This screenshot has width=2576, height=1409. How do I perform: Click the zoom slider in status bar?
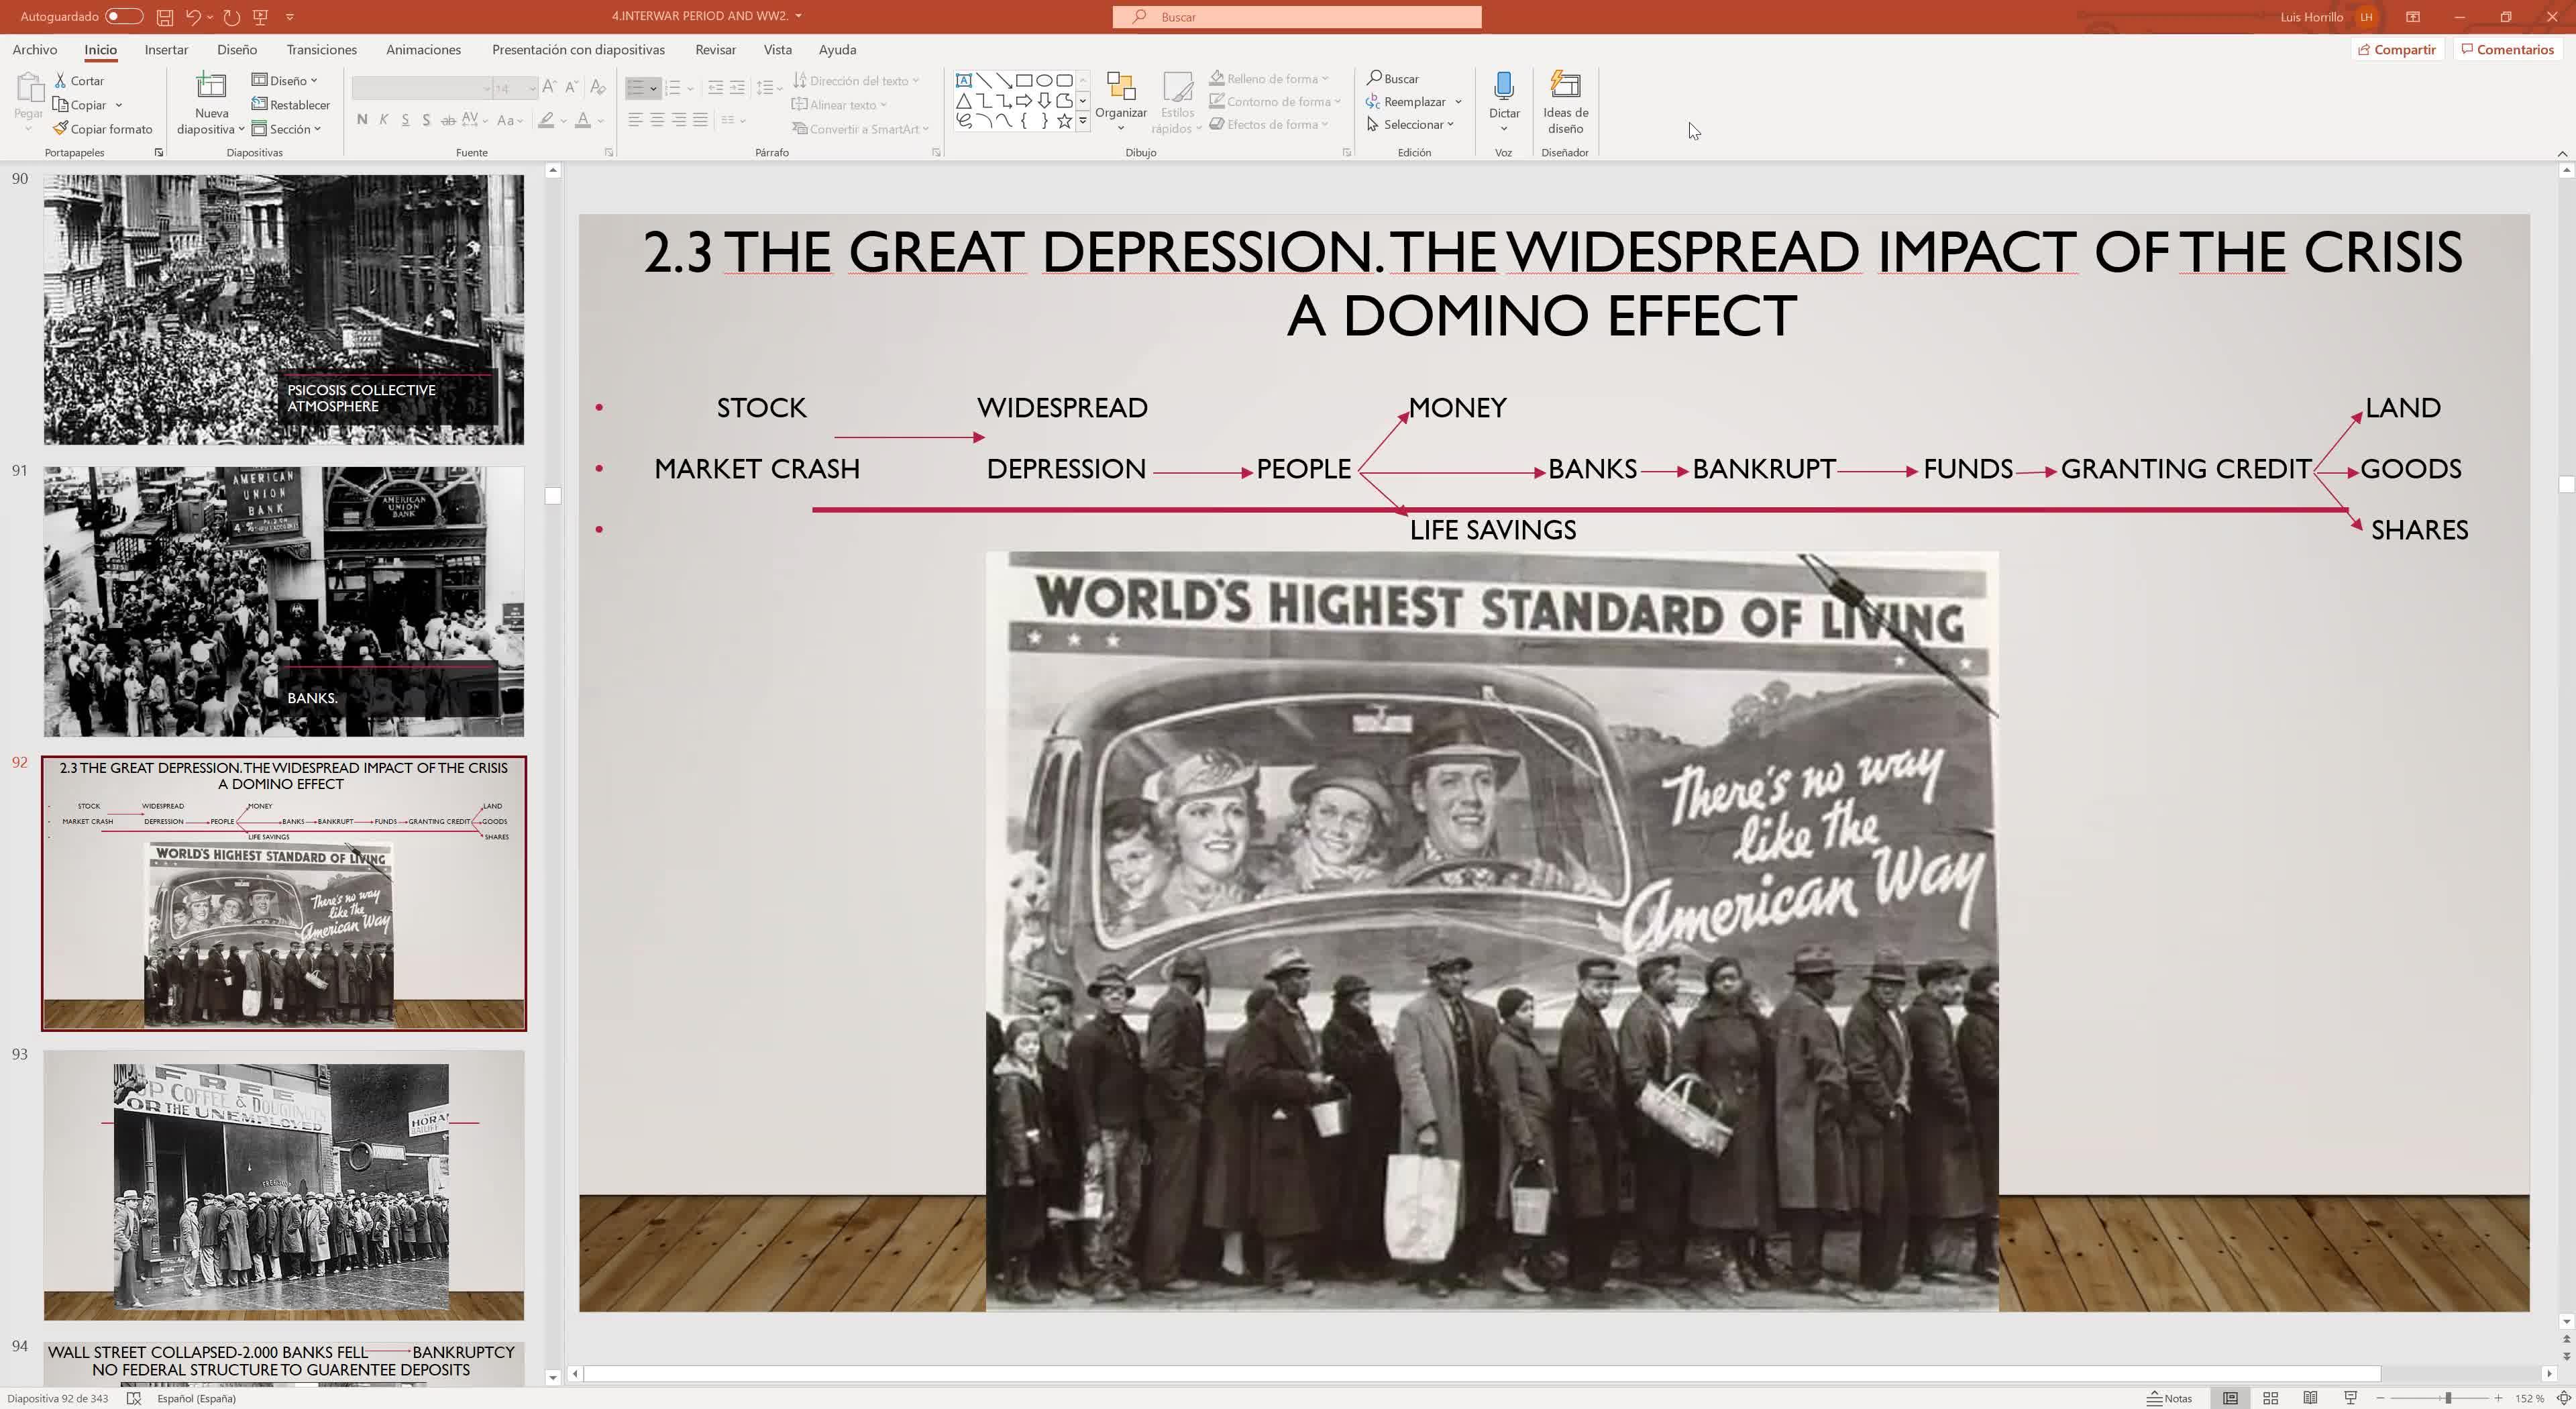[2447, 1398]
